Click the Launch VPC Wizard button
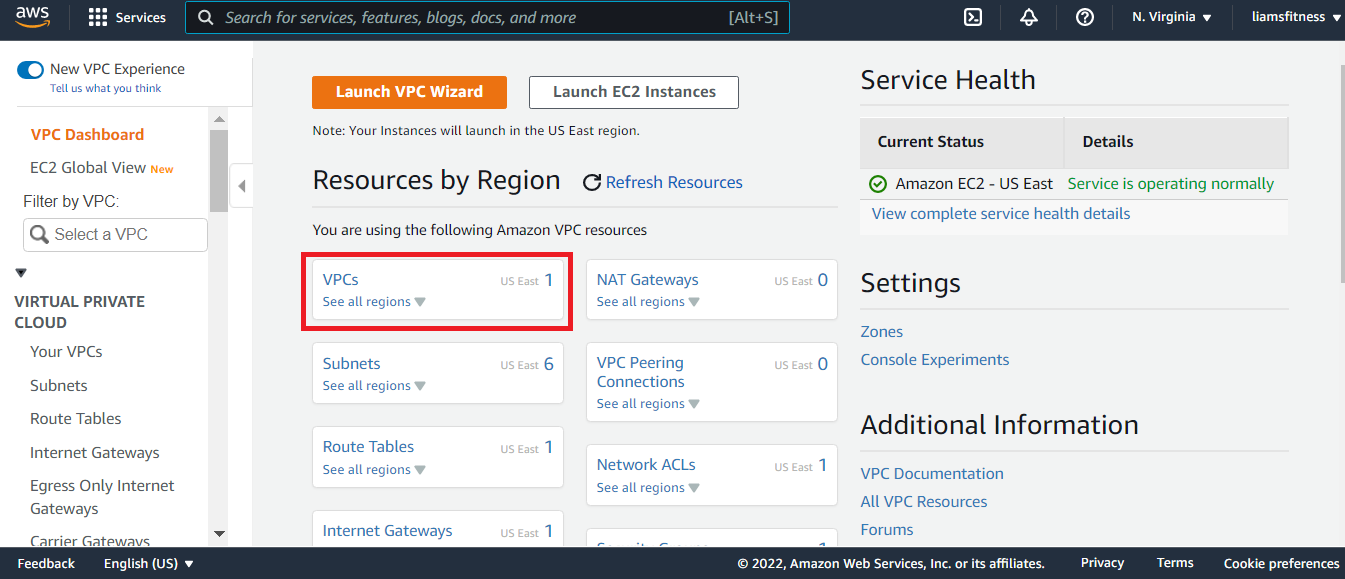Viewport: 1345px width, 579px height. pos(409,92)
